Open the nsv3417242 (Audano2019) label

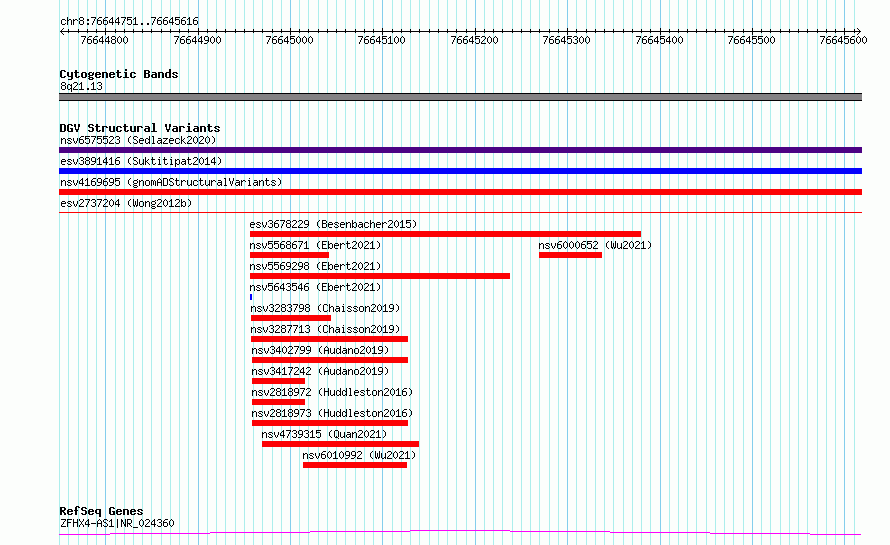click(x=320, y=371)
